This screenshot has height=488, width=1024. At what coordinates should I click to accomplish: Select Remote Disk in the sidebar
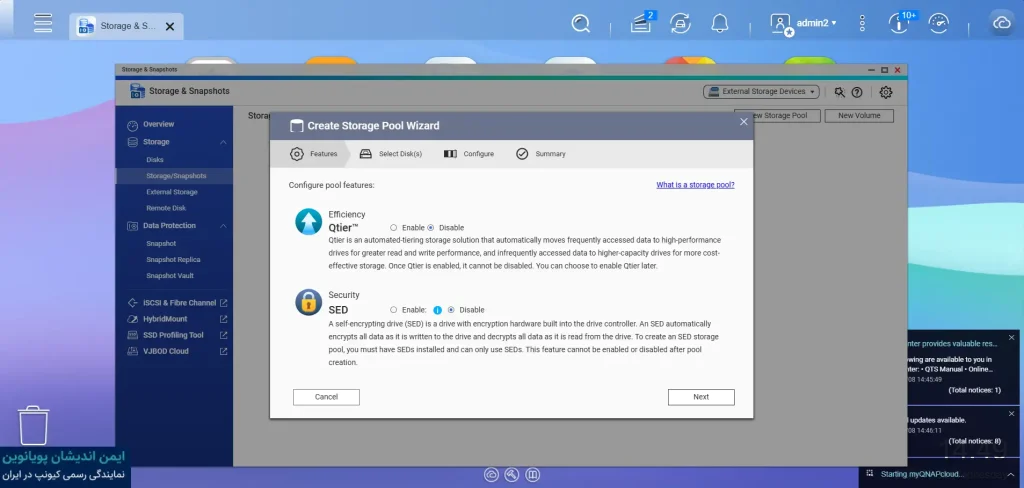coord(166,208)
